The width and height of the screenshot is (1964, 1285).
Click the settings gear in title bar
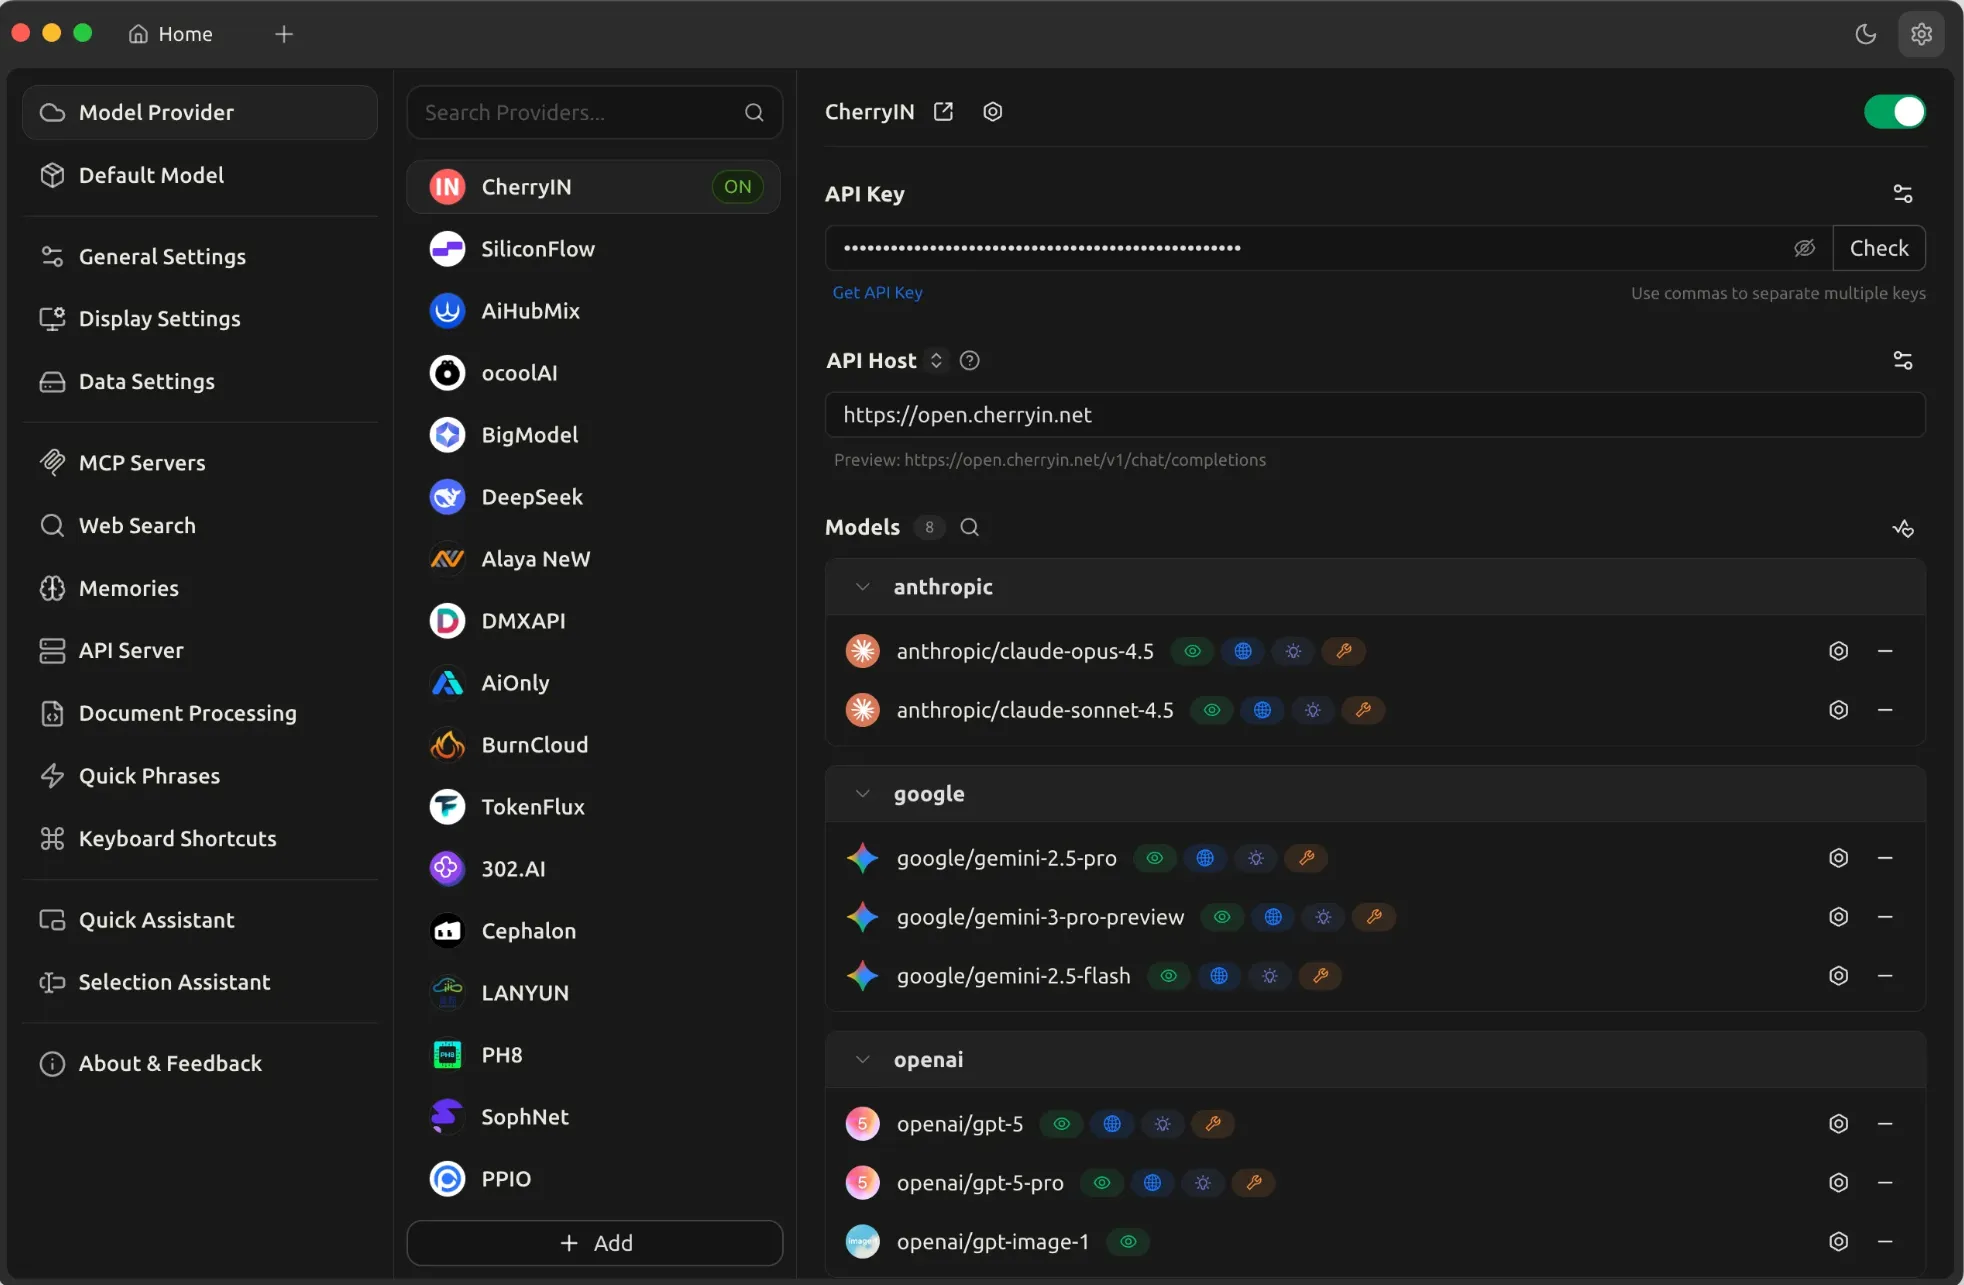(1921, 34)
